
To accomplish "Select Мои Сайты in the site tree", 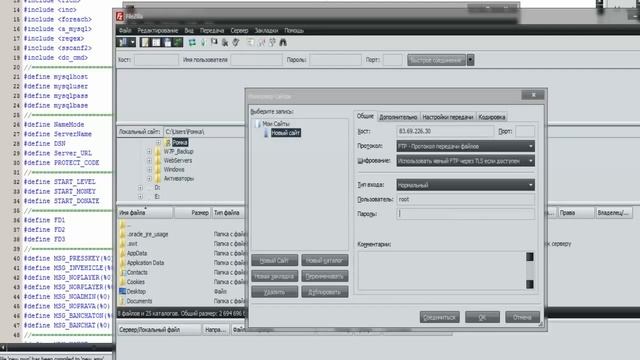I will pos(276,124).
